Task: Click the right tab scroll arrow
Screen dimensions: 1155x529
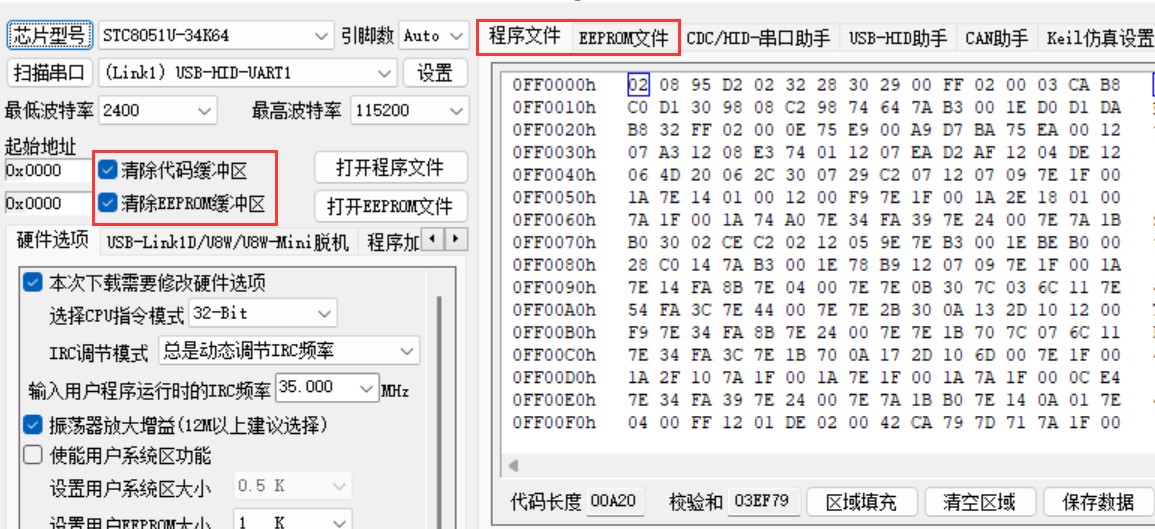Action: coord(456,240)
